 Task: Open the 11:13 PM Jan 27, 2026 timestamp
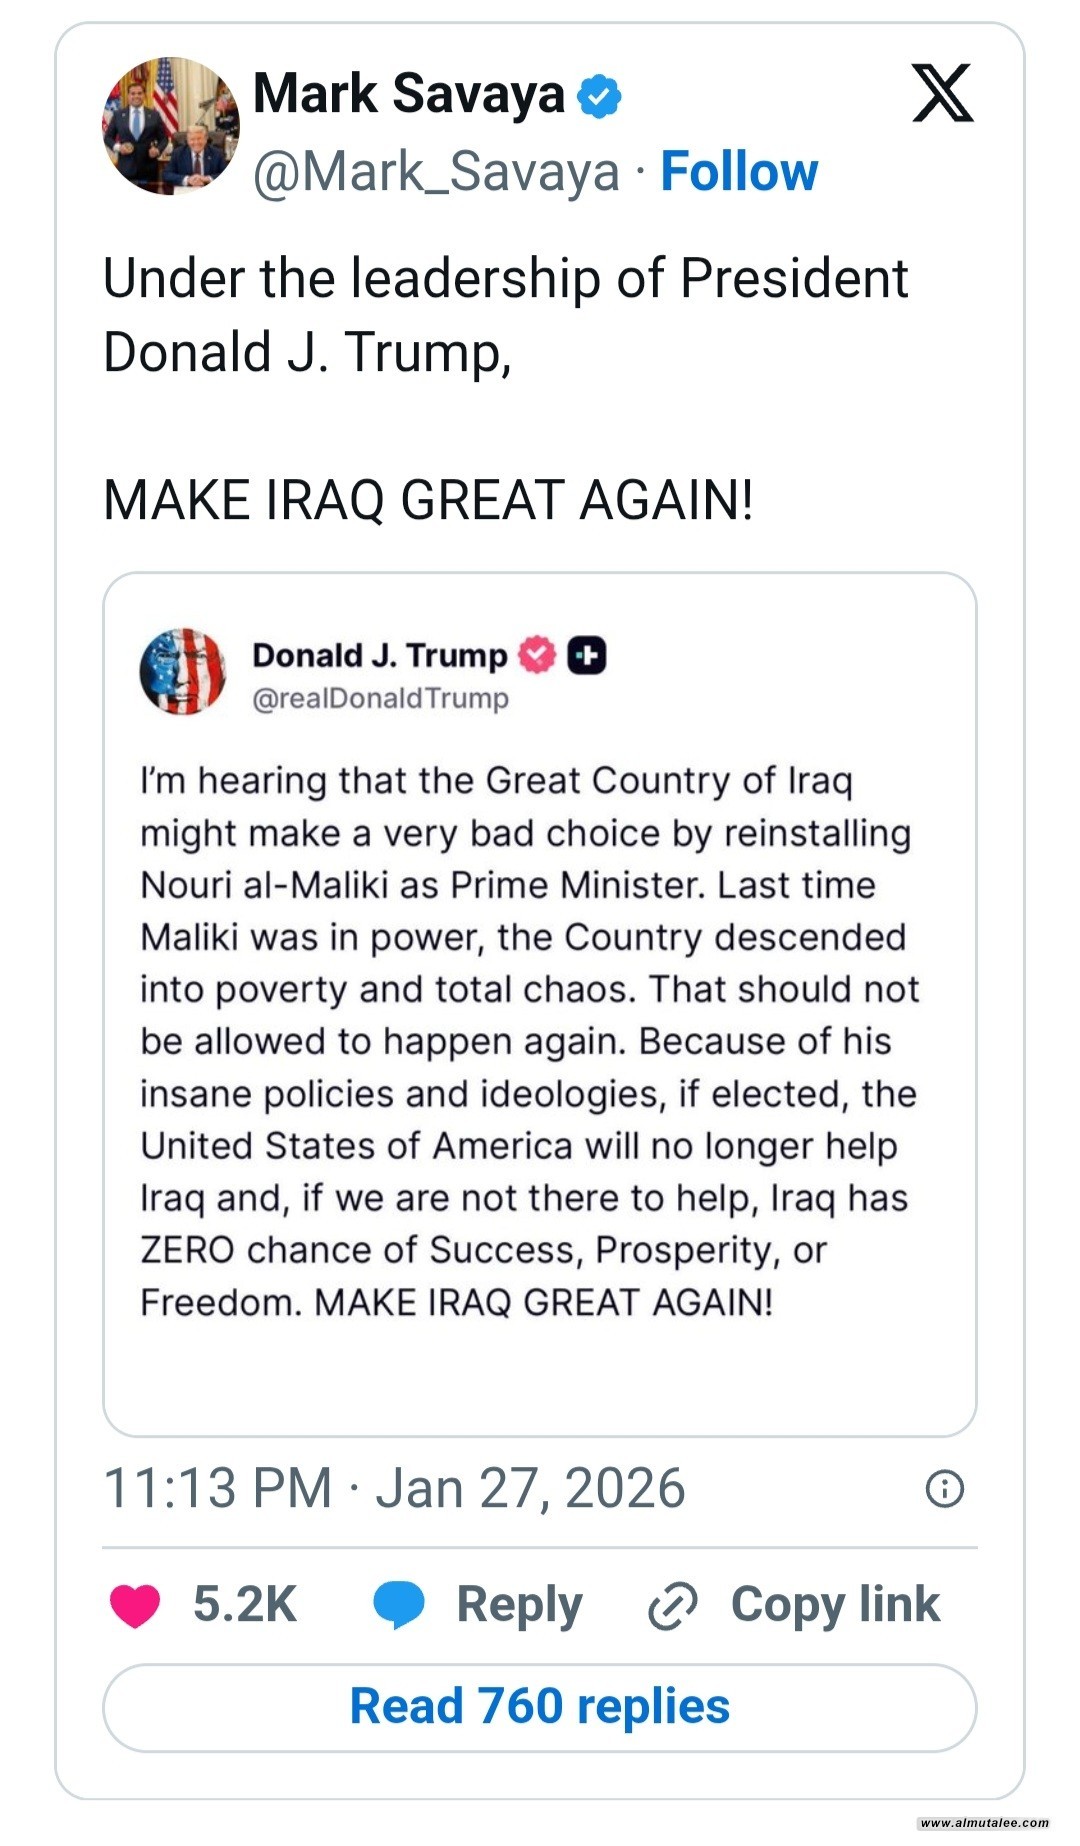394,1488
